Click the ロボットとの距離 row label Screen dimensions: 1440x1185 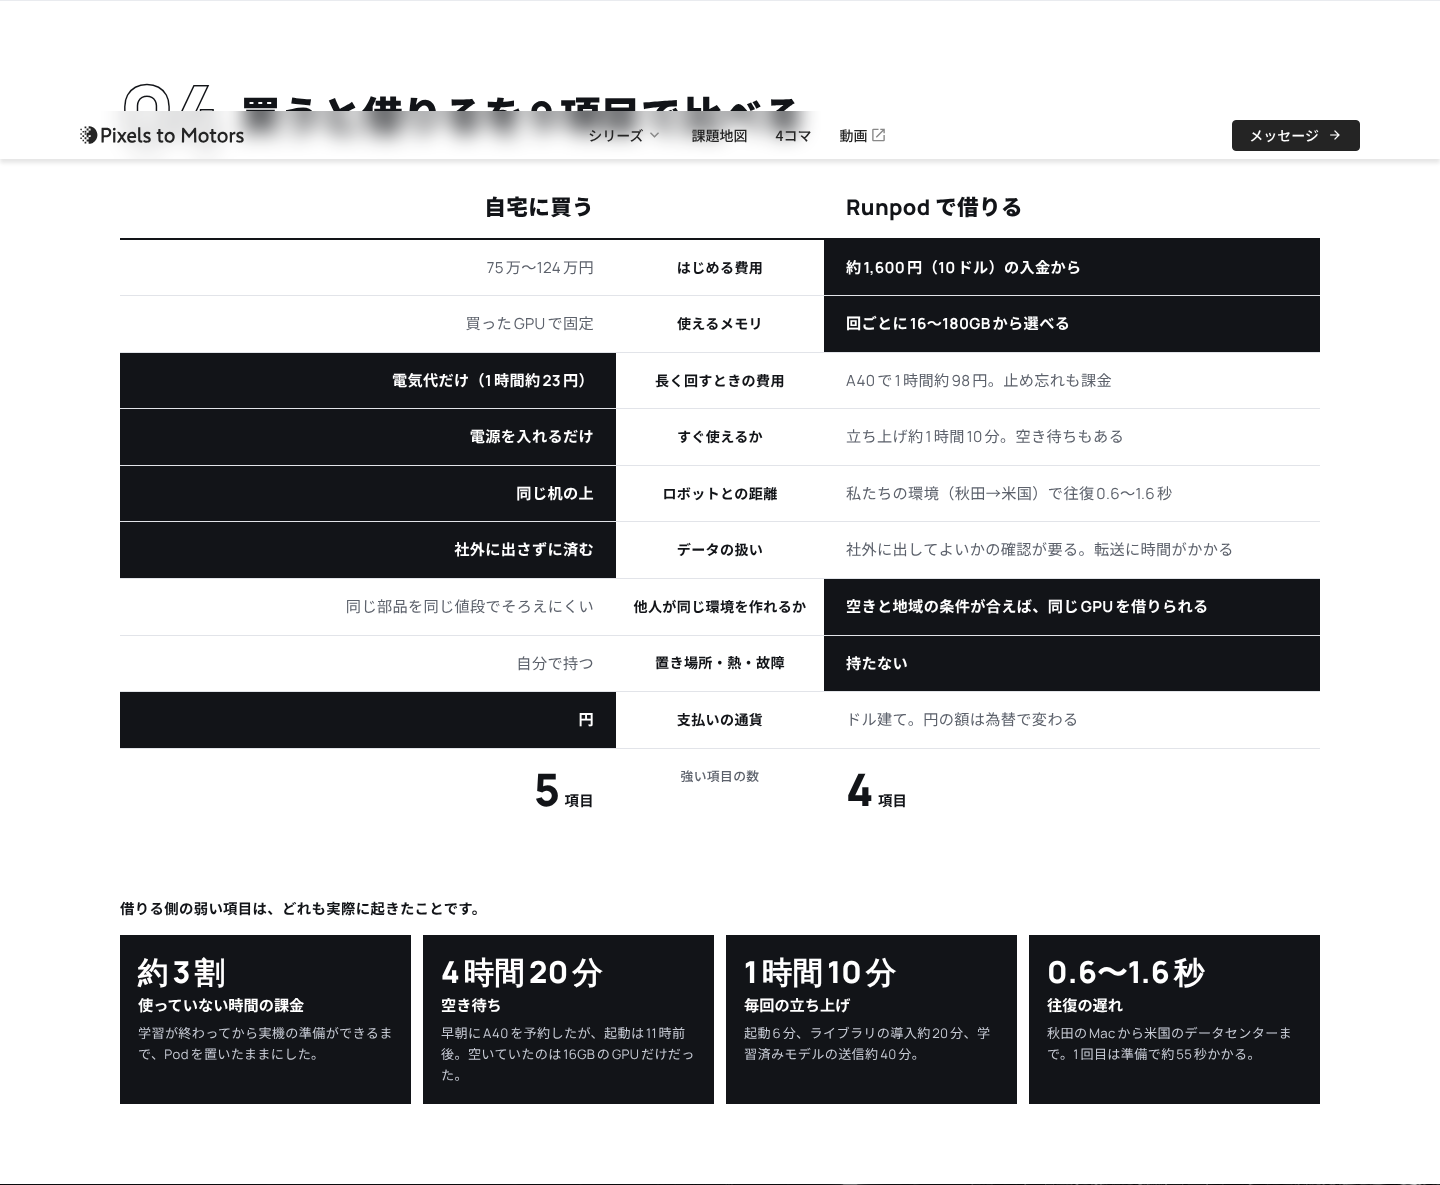pos(720,494)
